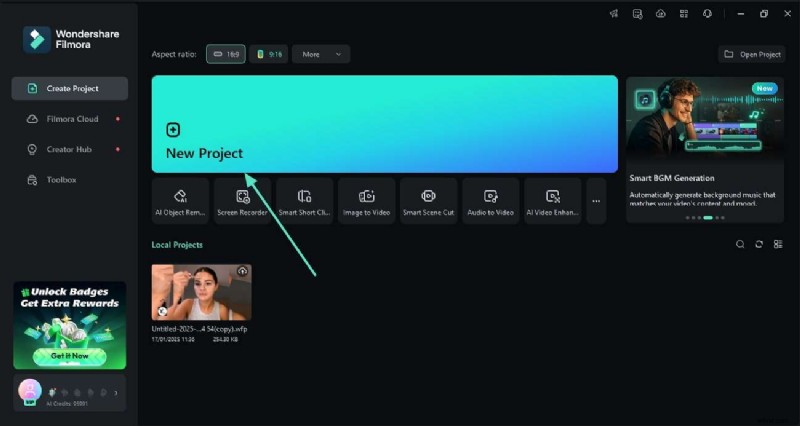
Task: Open the Toolbox section
Action: [70, 180]
